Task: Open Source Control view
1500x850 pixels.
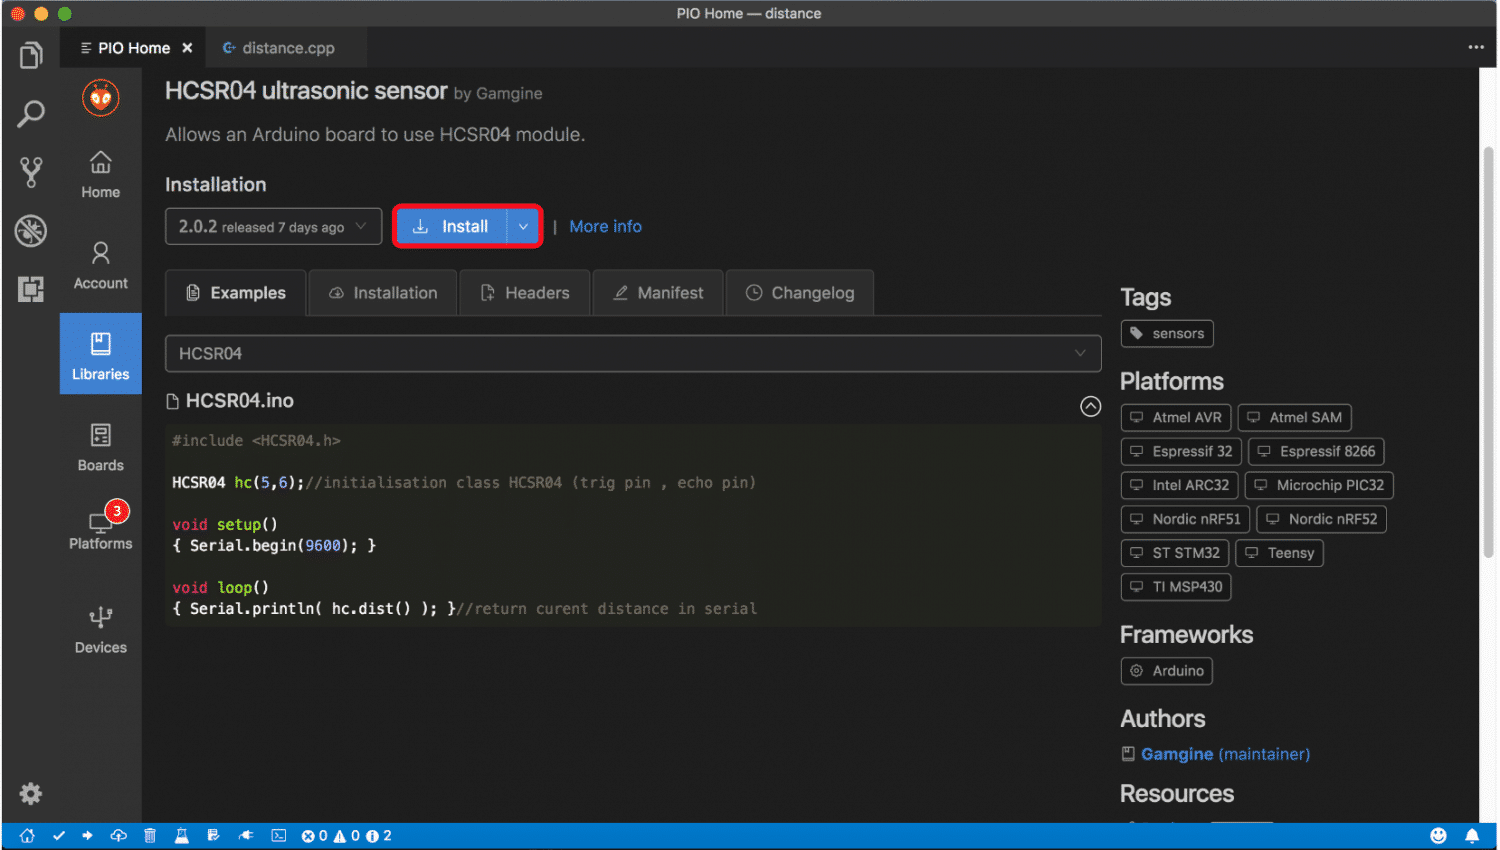Action: click(x=31, y=172)
